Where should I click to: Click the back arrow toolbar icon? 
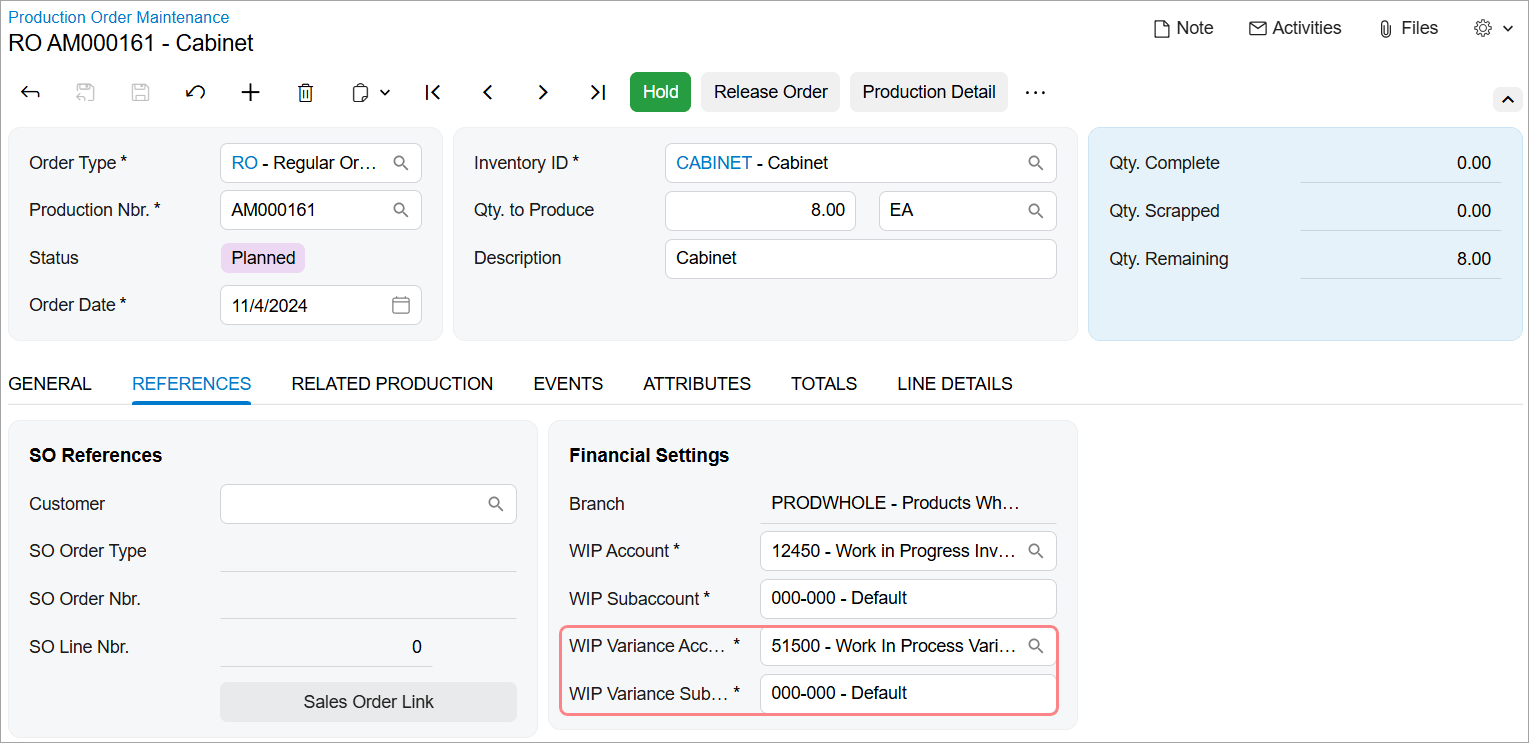point(30,92)
